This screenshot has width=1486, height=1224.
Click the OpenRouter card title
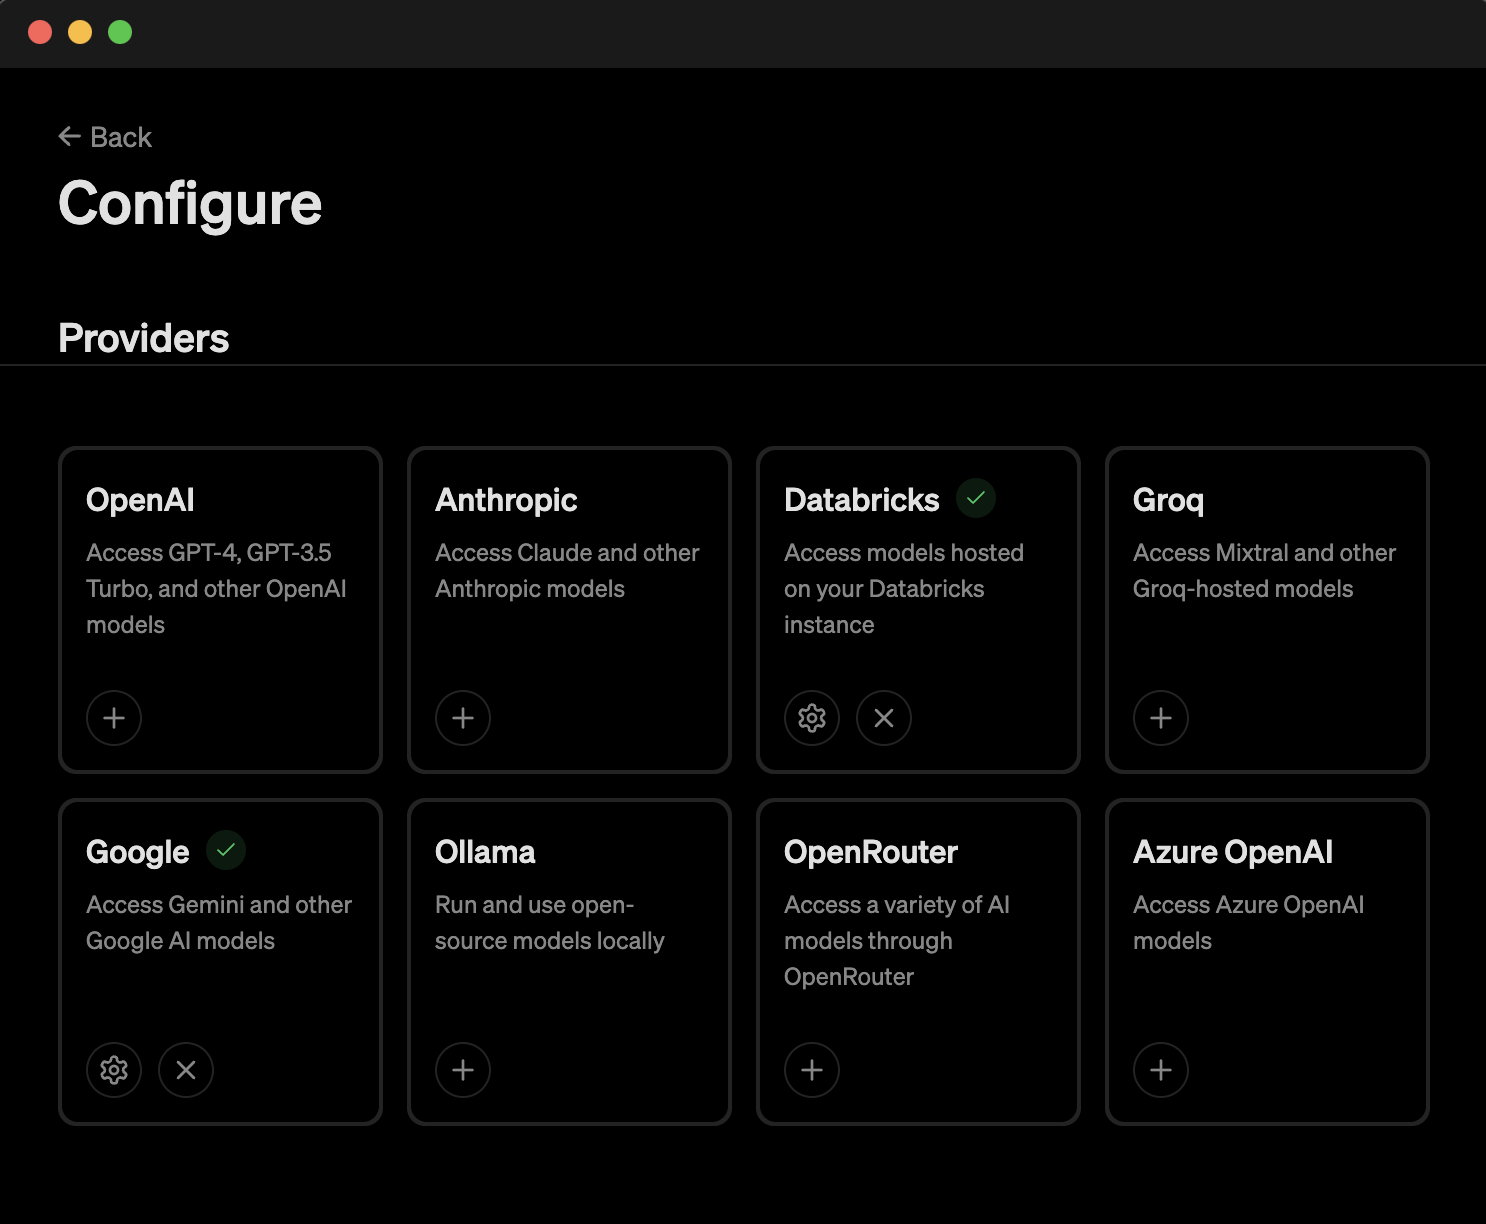(x=871, y=852)
